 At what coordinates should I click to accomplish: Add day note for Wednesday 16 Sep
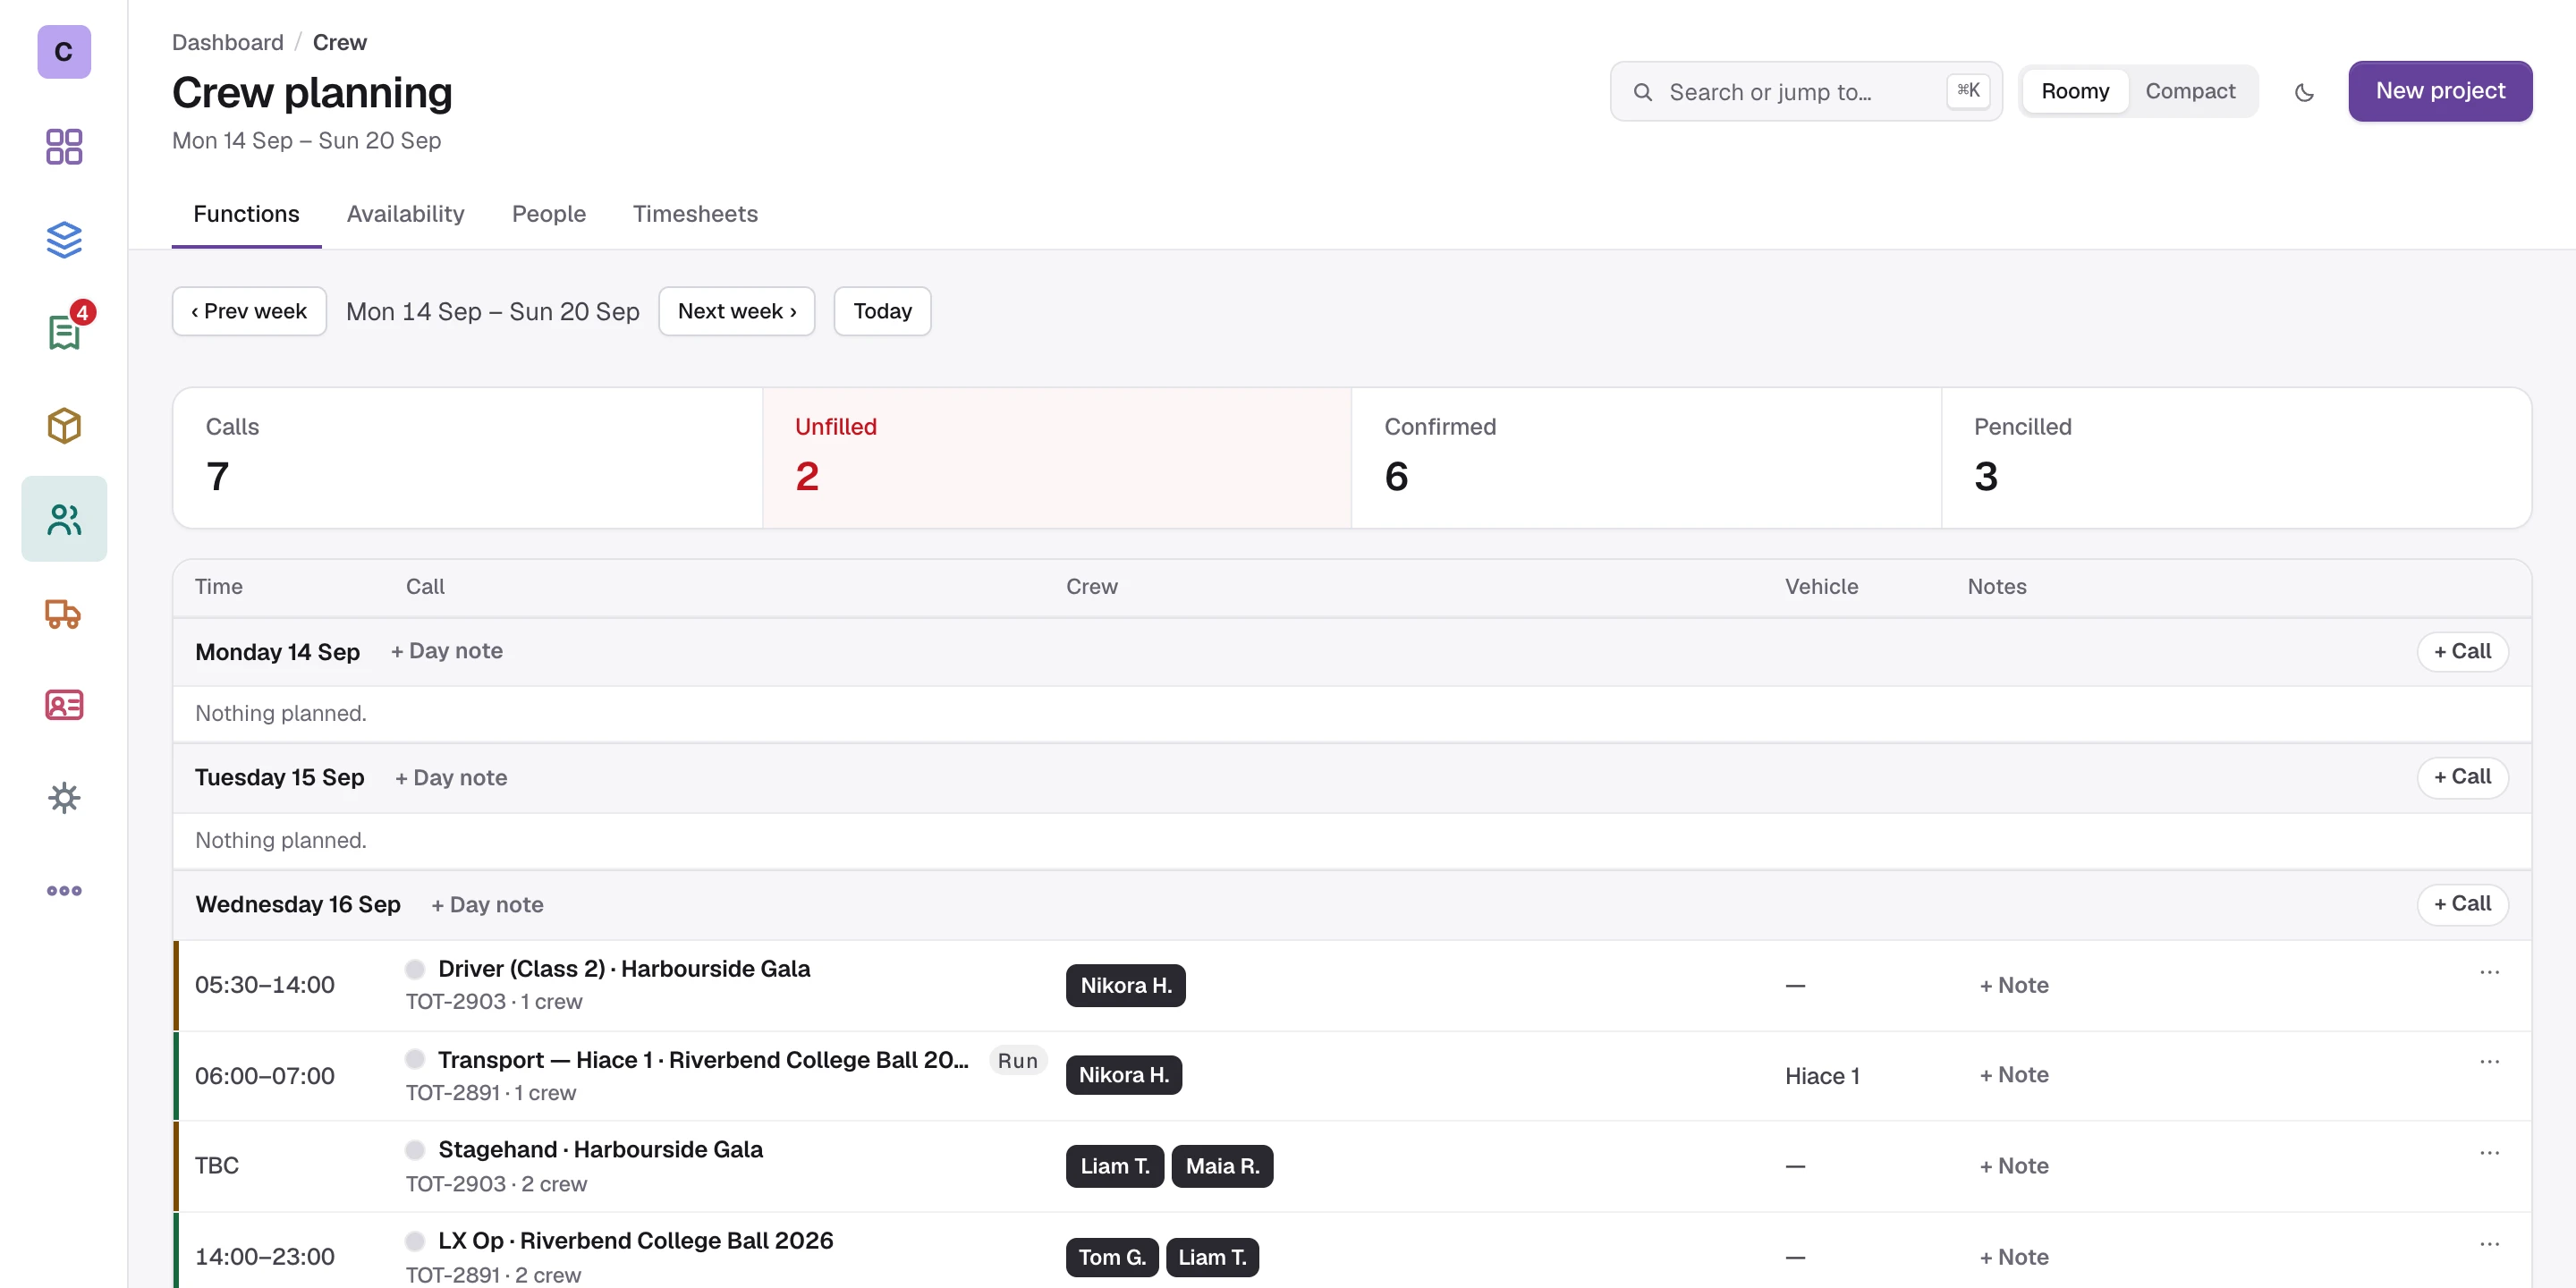(487, 905)
